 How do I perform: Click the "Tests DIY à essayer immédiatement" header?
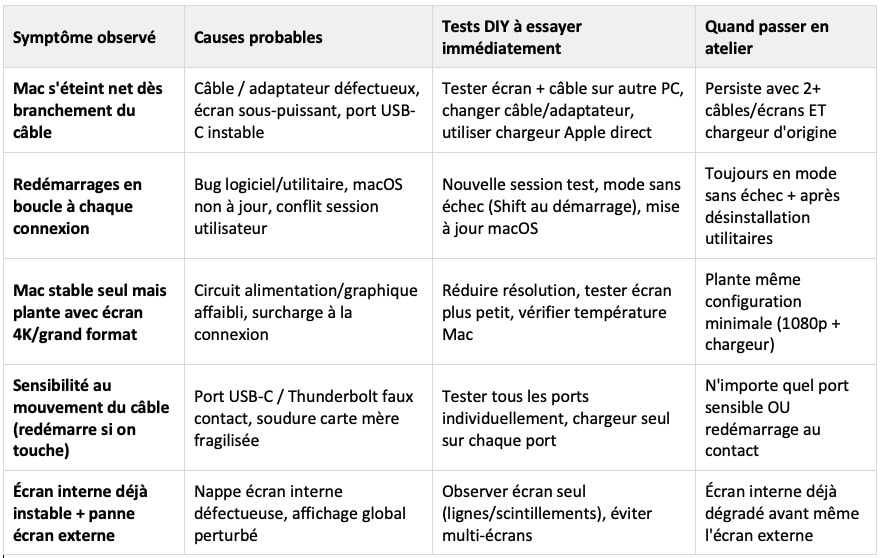point(513,37)
